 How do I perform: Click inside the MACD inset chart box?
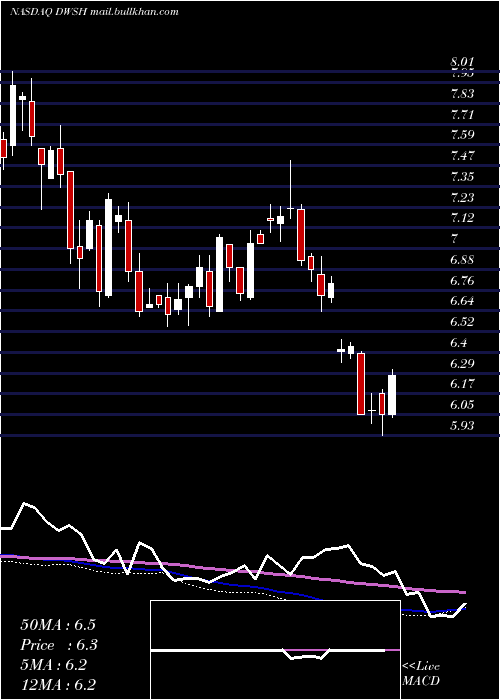(275, 650)
